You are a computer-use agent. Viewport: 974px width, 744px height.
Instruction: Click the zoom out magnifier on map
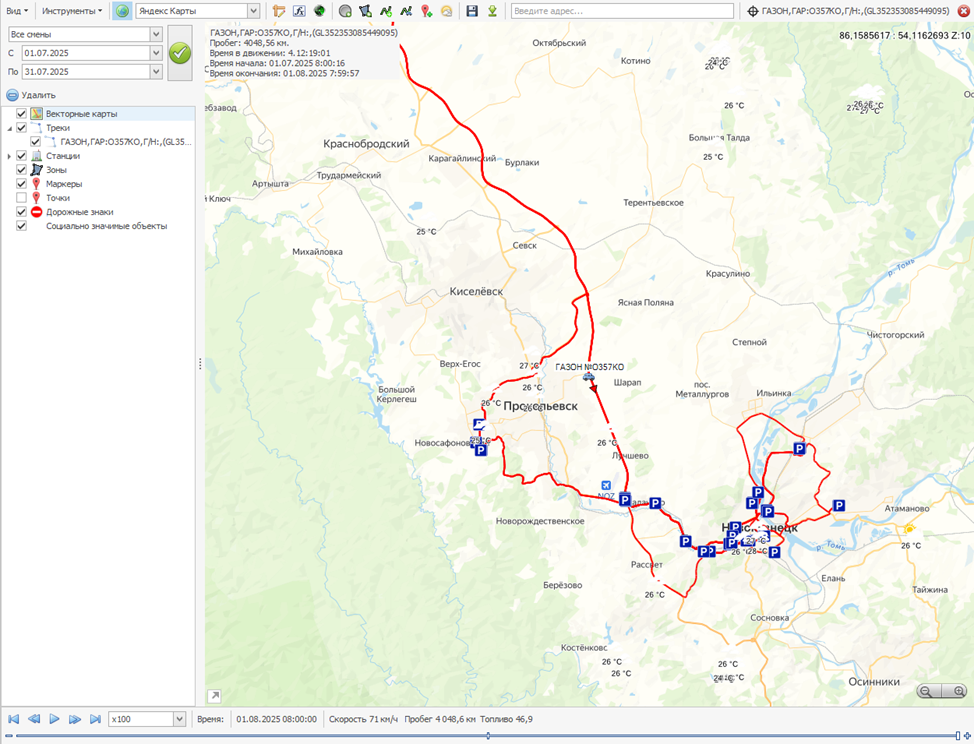927,691
